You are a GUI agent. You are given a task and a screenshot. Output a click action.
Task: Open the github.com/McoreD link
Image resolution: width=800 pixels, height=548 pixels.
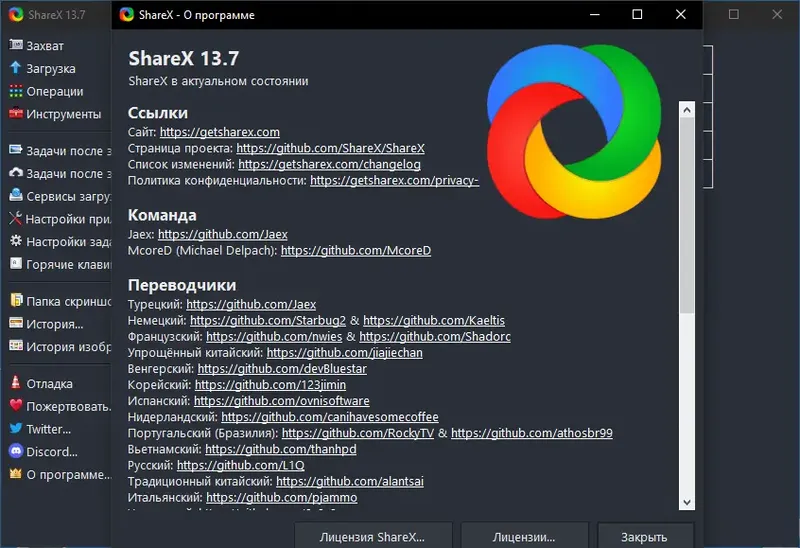(356, 251)
